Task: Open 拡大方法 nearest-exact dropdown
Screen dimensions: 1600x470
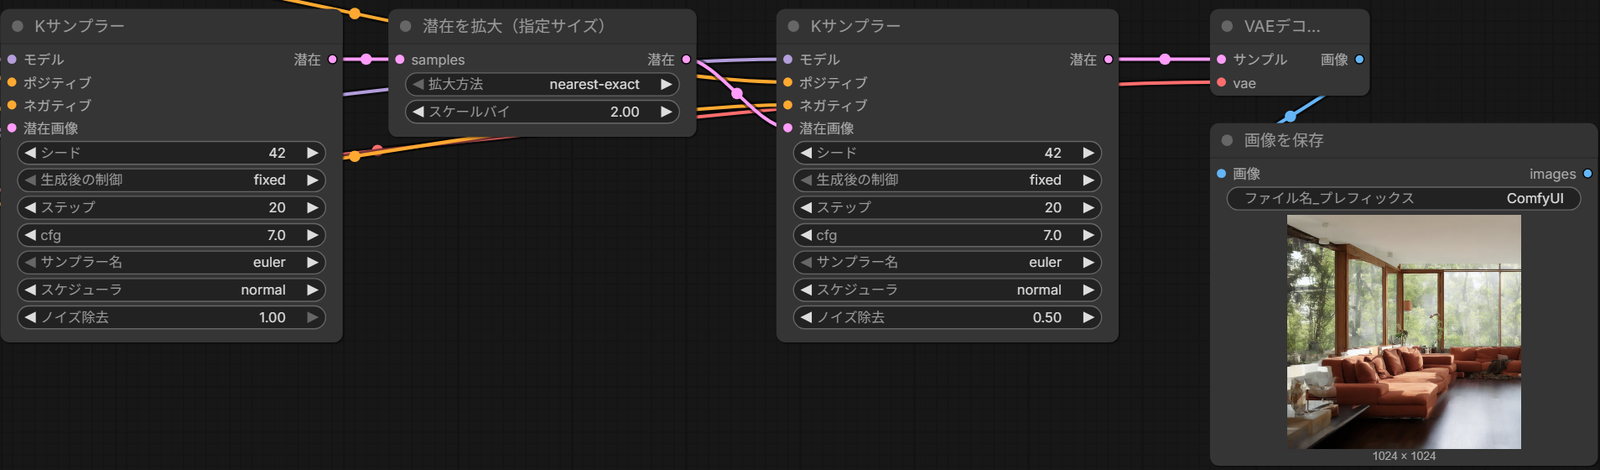Action: click(542, 84)
